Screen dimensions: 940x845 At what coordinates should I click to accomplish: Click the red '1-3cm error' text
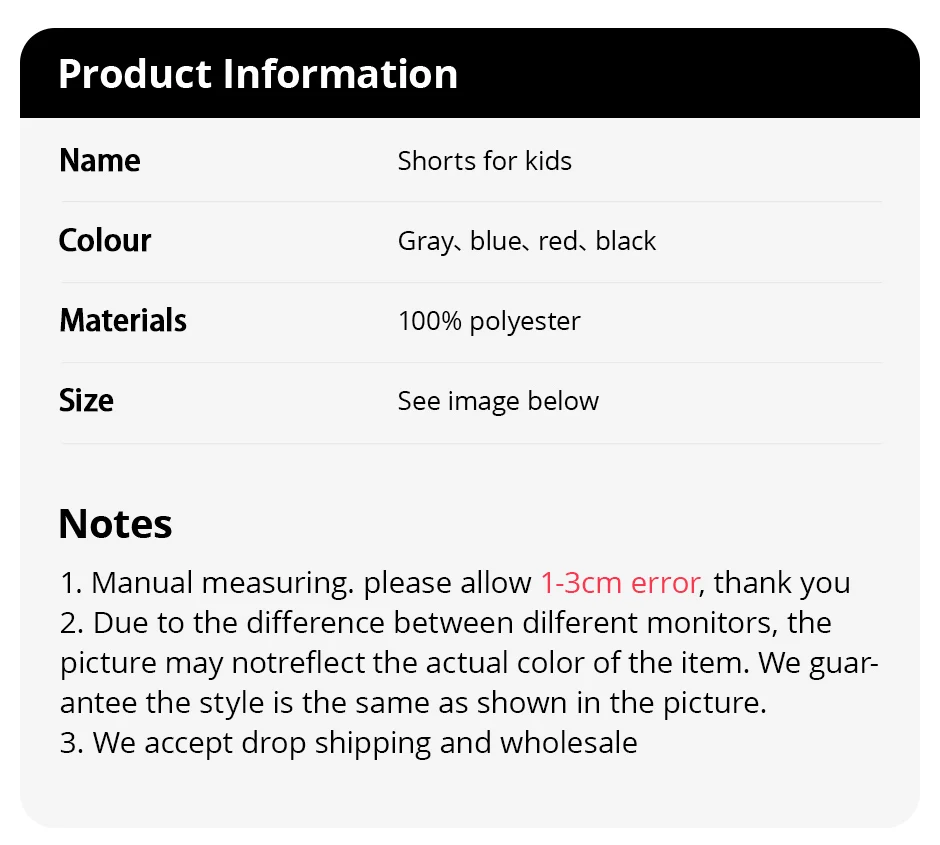click(619, 583)
